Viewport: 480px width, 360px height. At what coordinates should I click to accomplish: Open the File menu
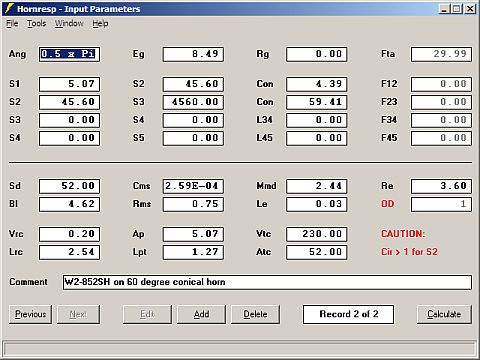click(x=12, y=24)
